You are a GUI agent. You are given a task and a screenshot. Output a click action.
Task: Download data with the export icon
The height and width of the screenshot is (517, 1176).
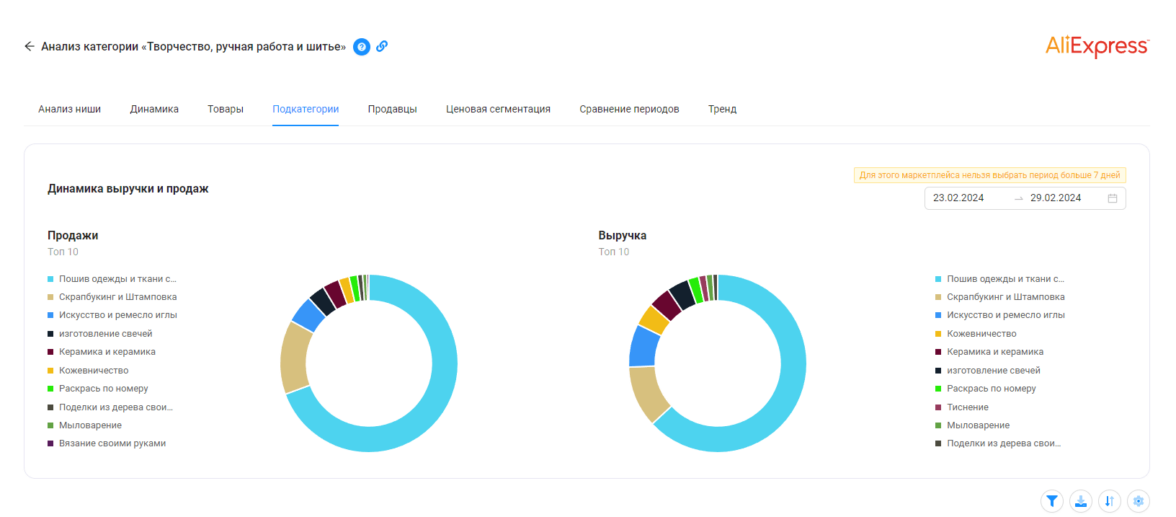pos(1081,500)
